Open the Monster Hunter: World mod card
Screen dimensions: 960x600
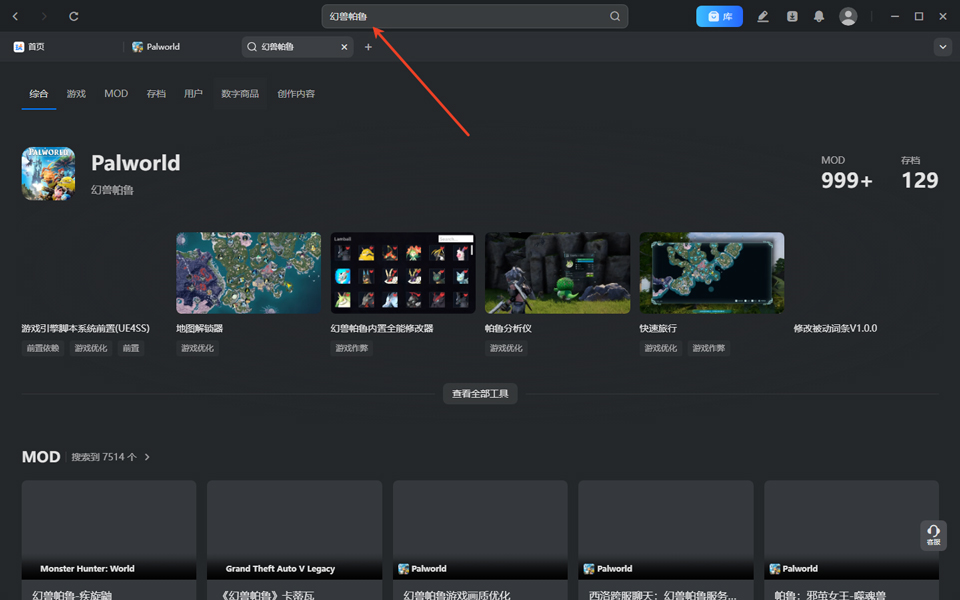(109, 540)
